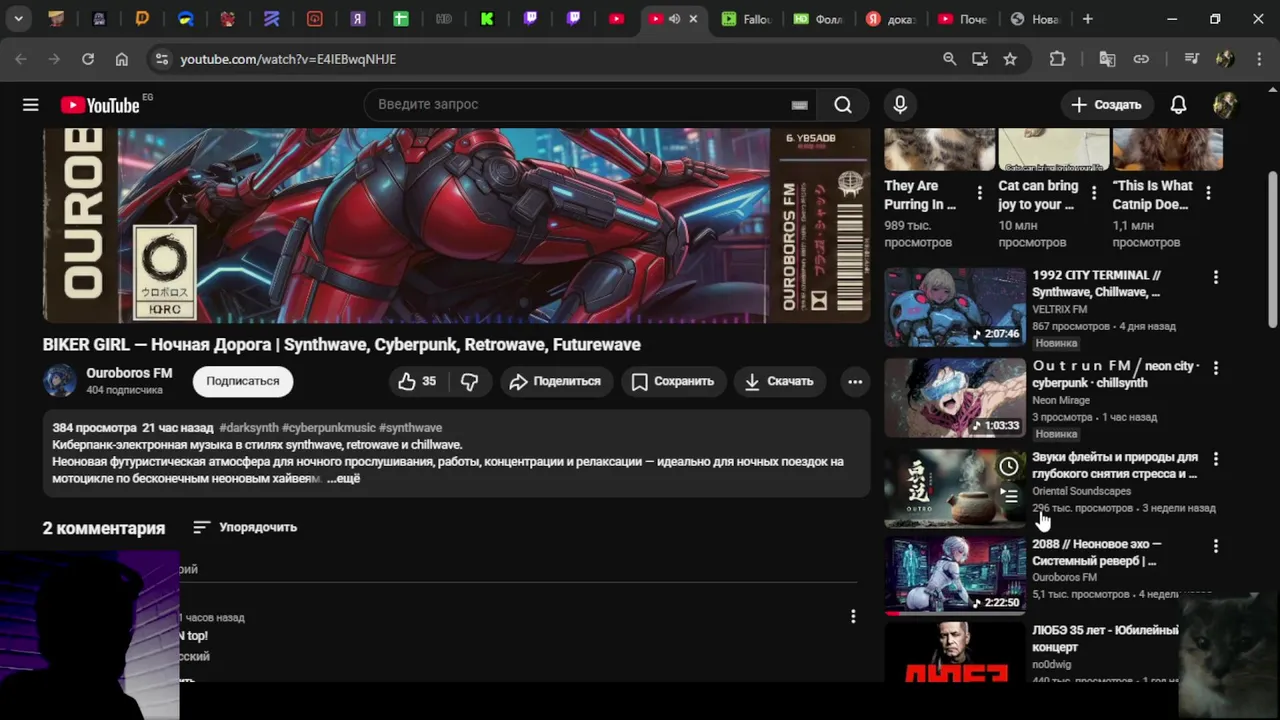Open options for 1992 CITY TERMINAL video
This screenshot has width=1280, height=720.
[1216, 277]
